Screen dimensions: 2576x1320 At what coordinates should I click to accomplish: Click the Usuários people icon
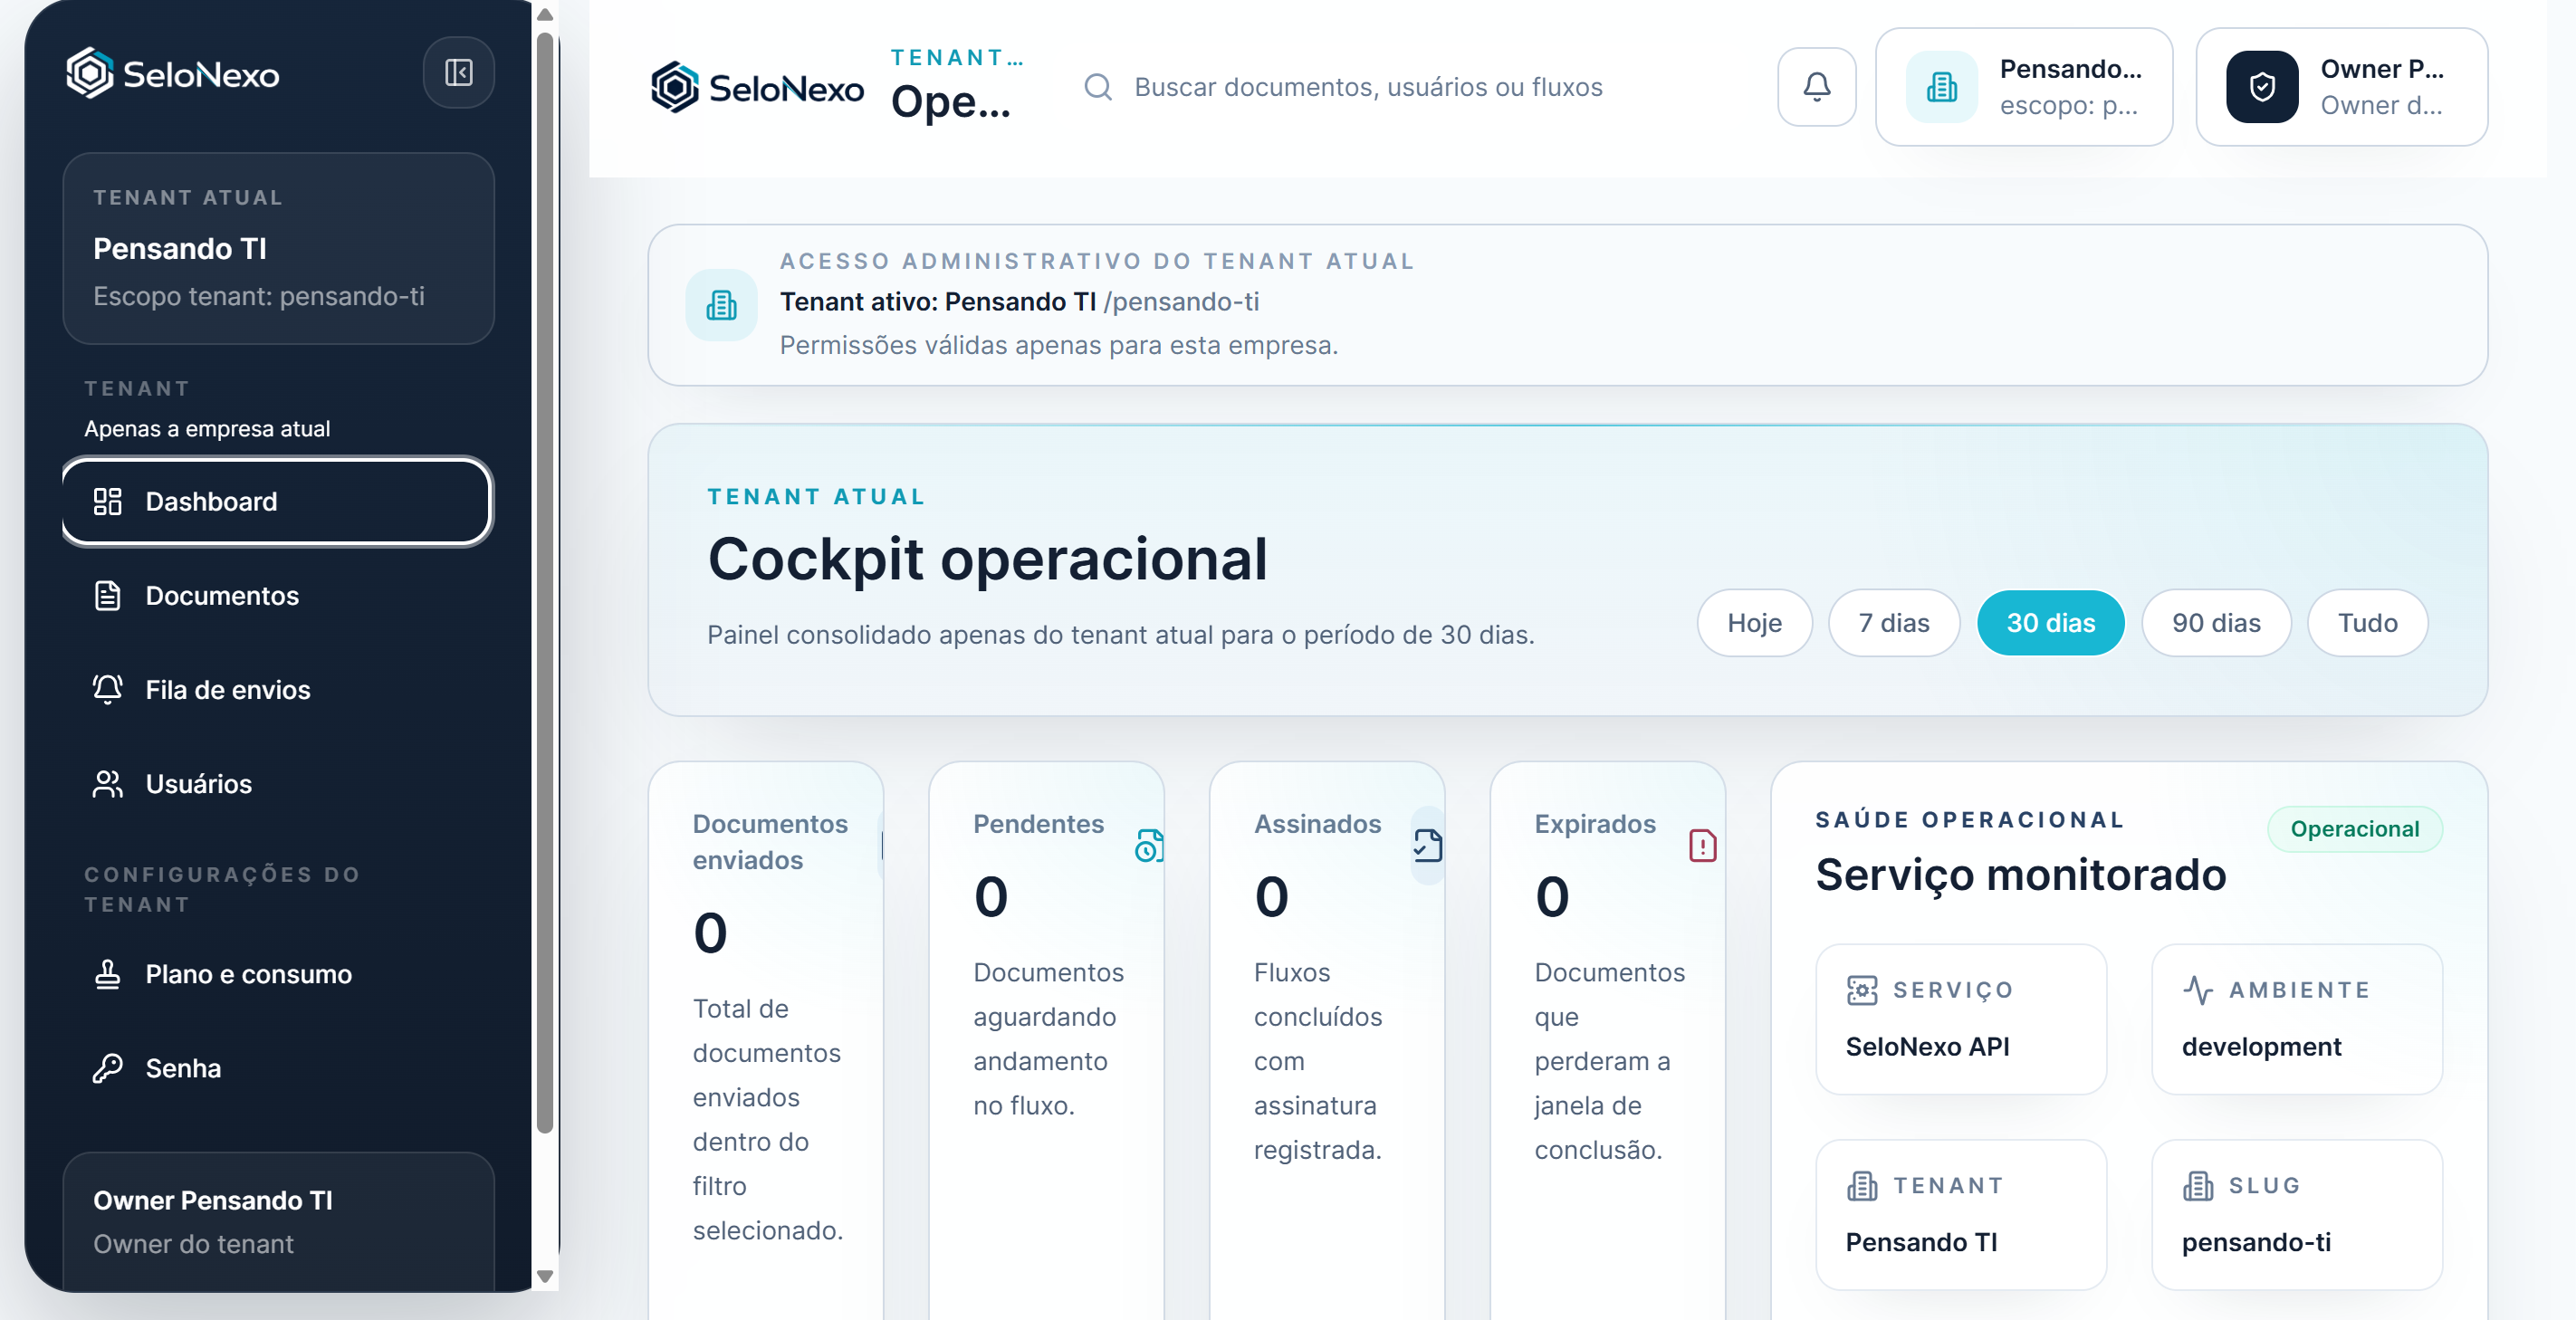tap(107, 783)
